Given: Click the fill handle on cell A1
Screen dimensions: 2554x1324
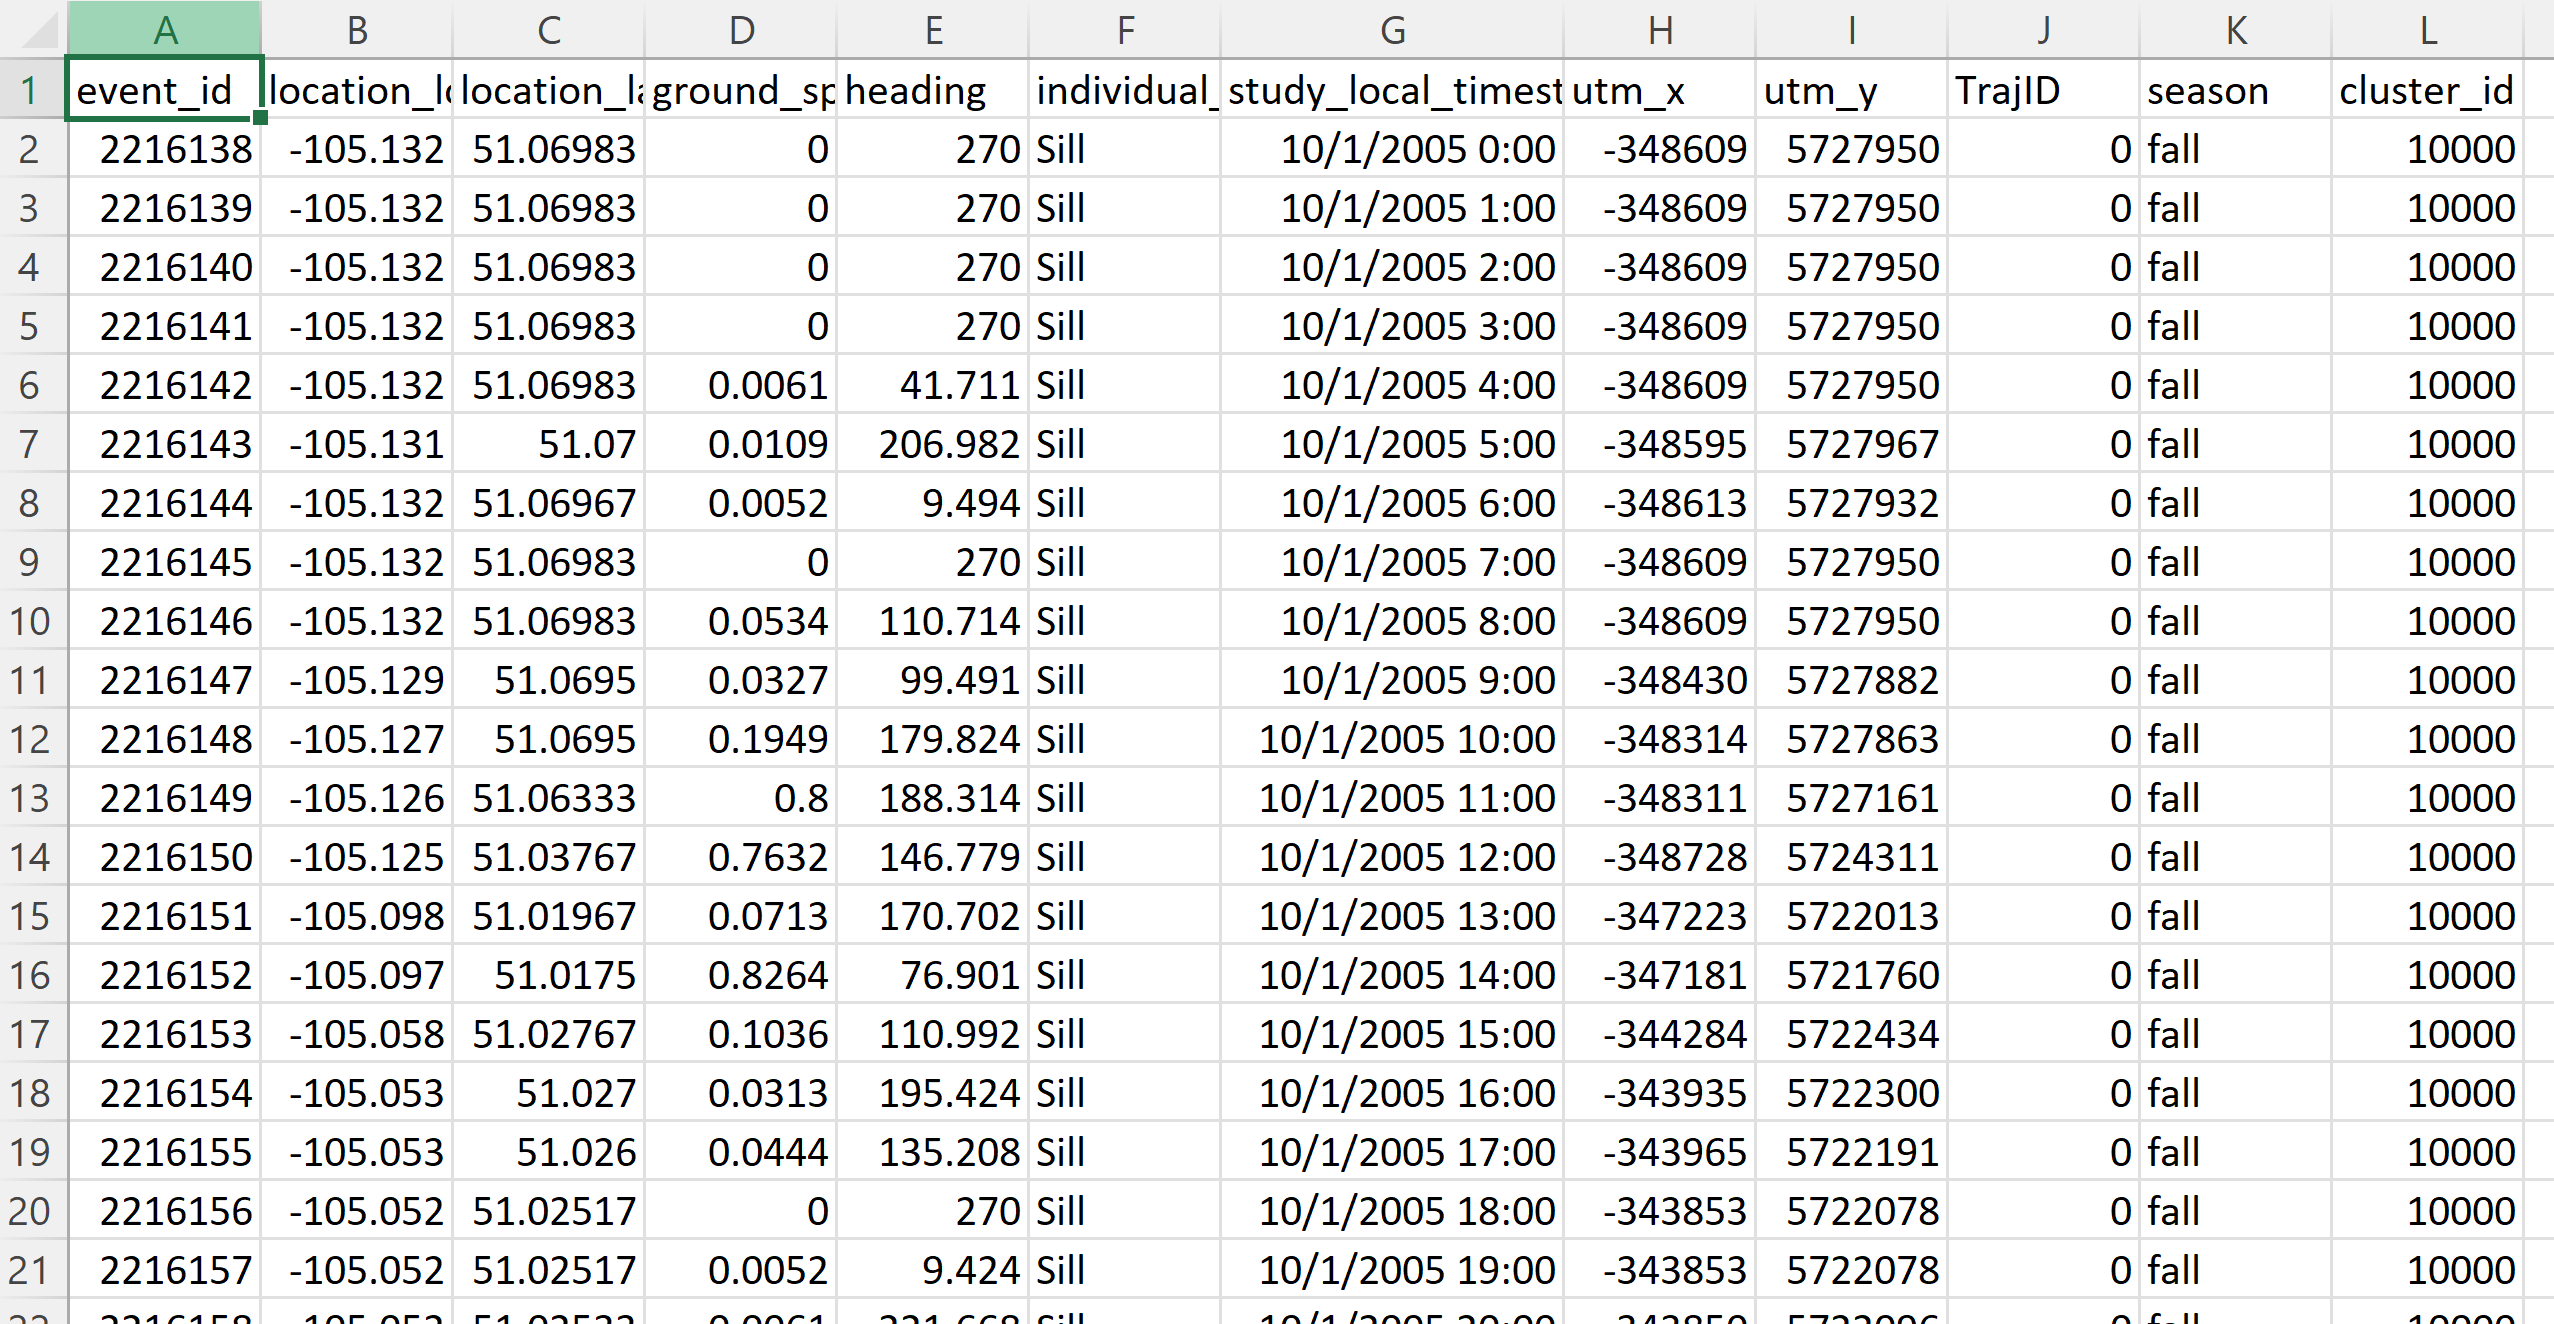Looking at the screenshot, I should (260, 117).
